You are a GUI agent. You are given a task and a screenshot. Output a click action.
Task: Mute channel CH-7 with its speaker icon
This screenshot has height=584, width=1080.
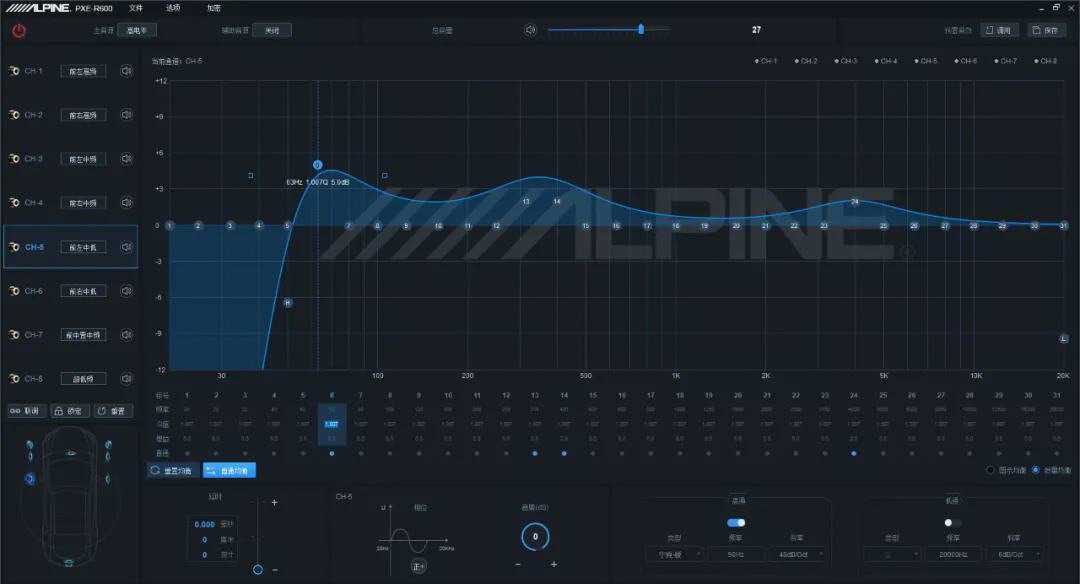pos(127,335)
